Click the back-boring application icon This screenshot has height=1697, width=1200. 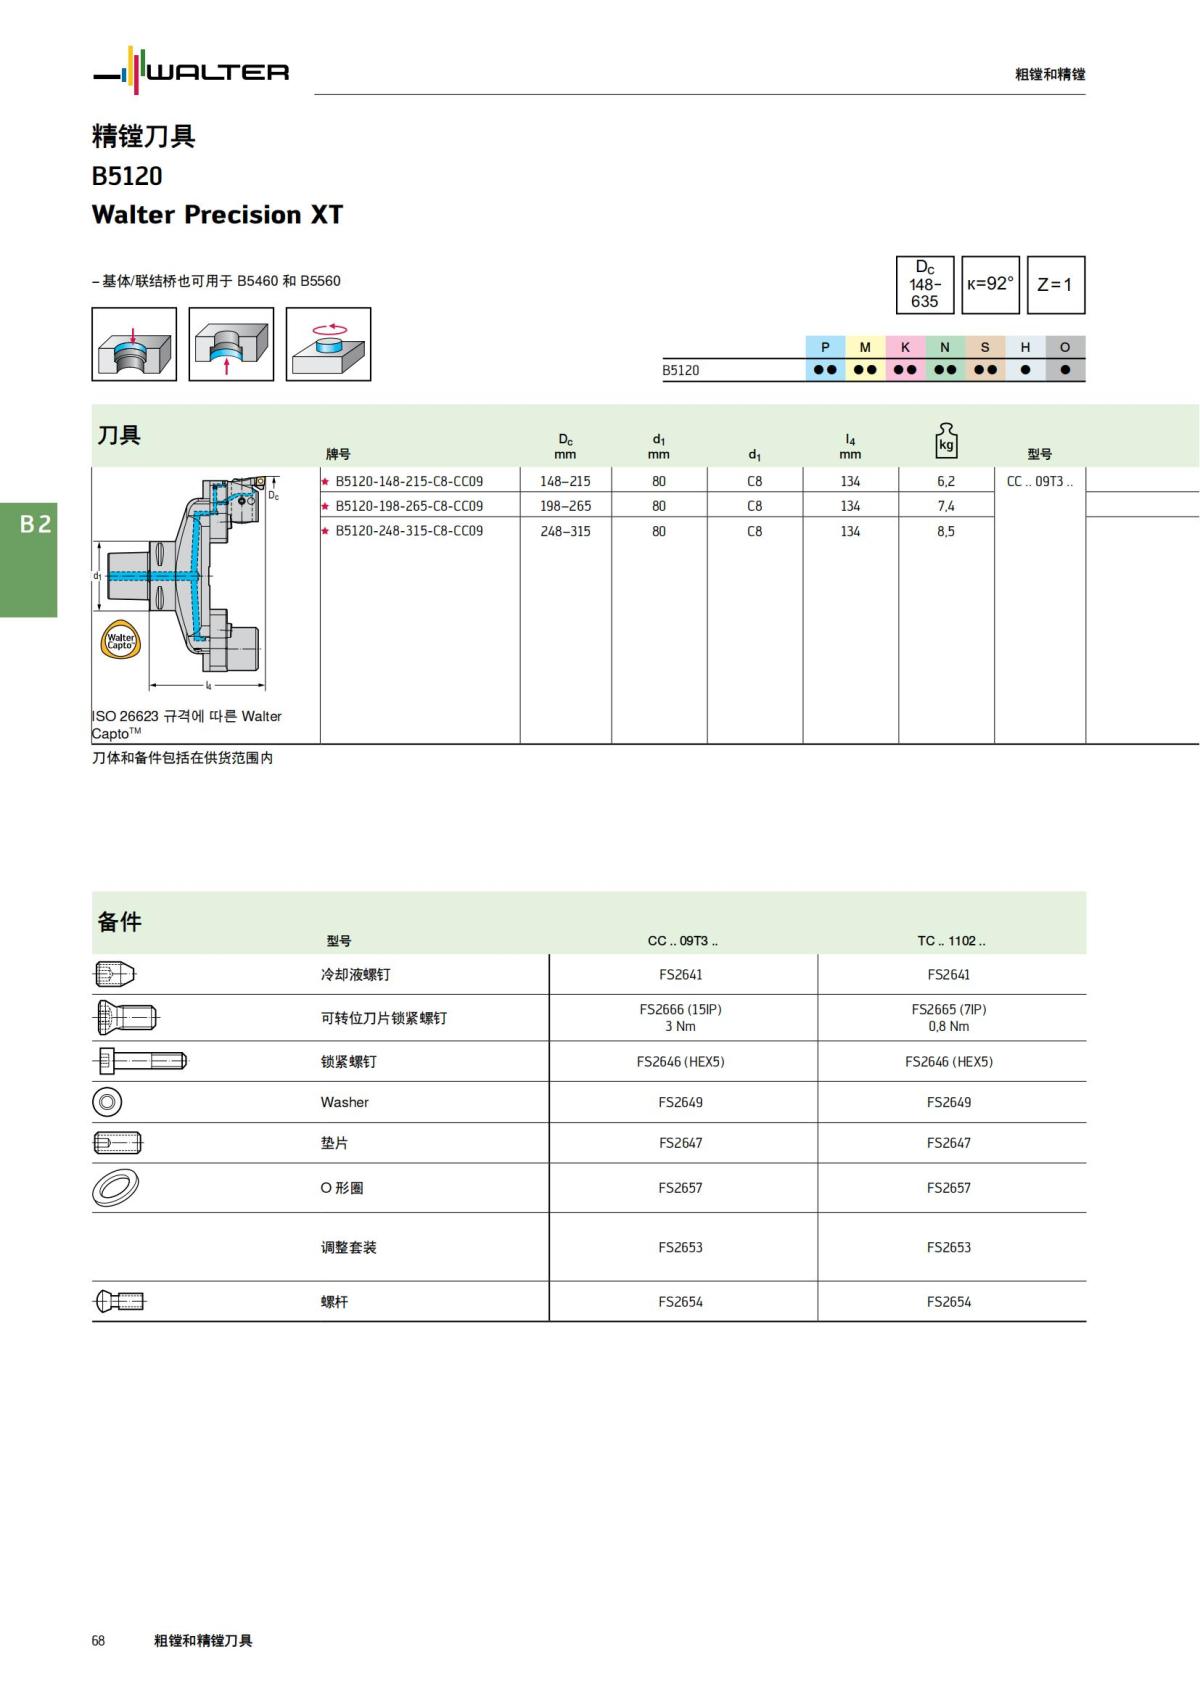[x=231, y=344]
